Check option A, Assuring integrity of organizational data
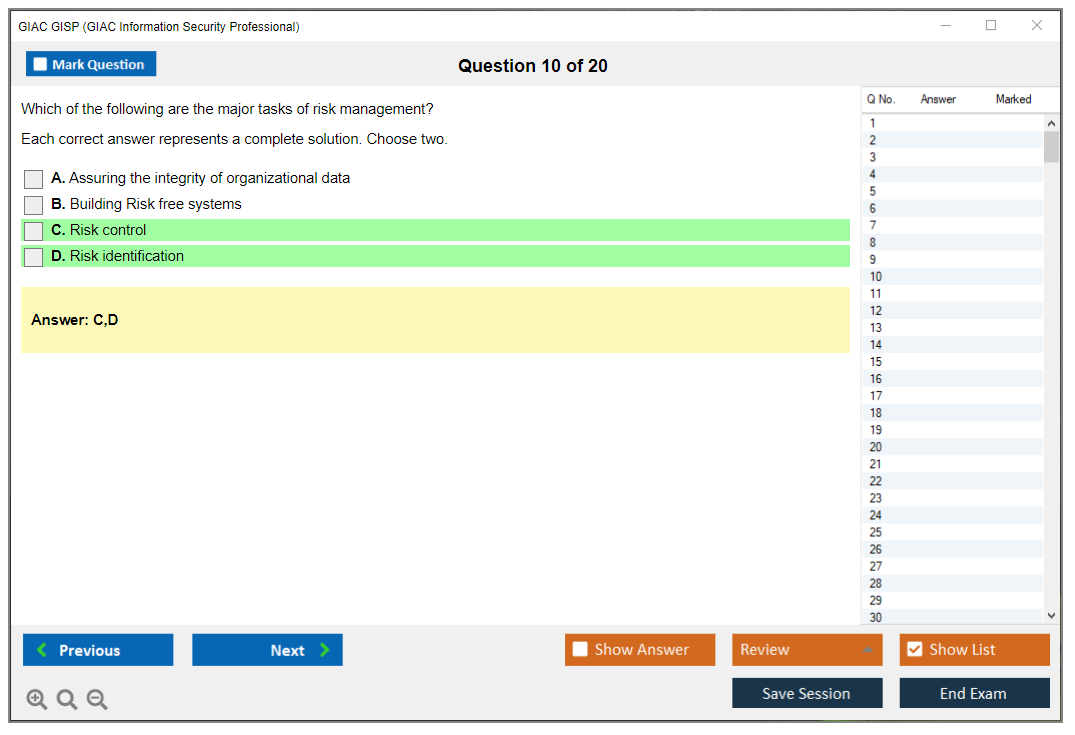1075x735 pixels. coord(33,179)
